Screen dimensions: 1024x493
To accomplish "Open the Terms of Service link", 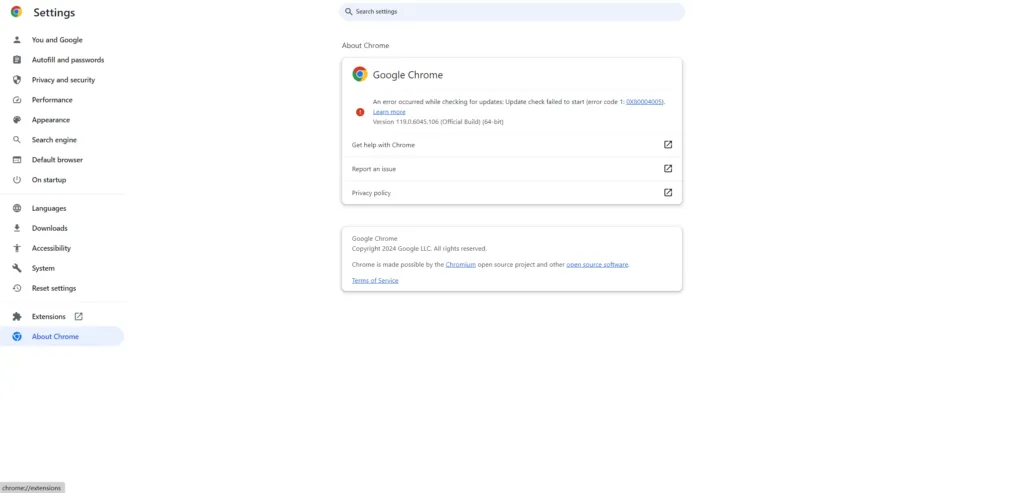I will click(375, 281).
